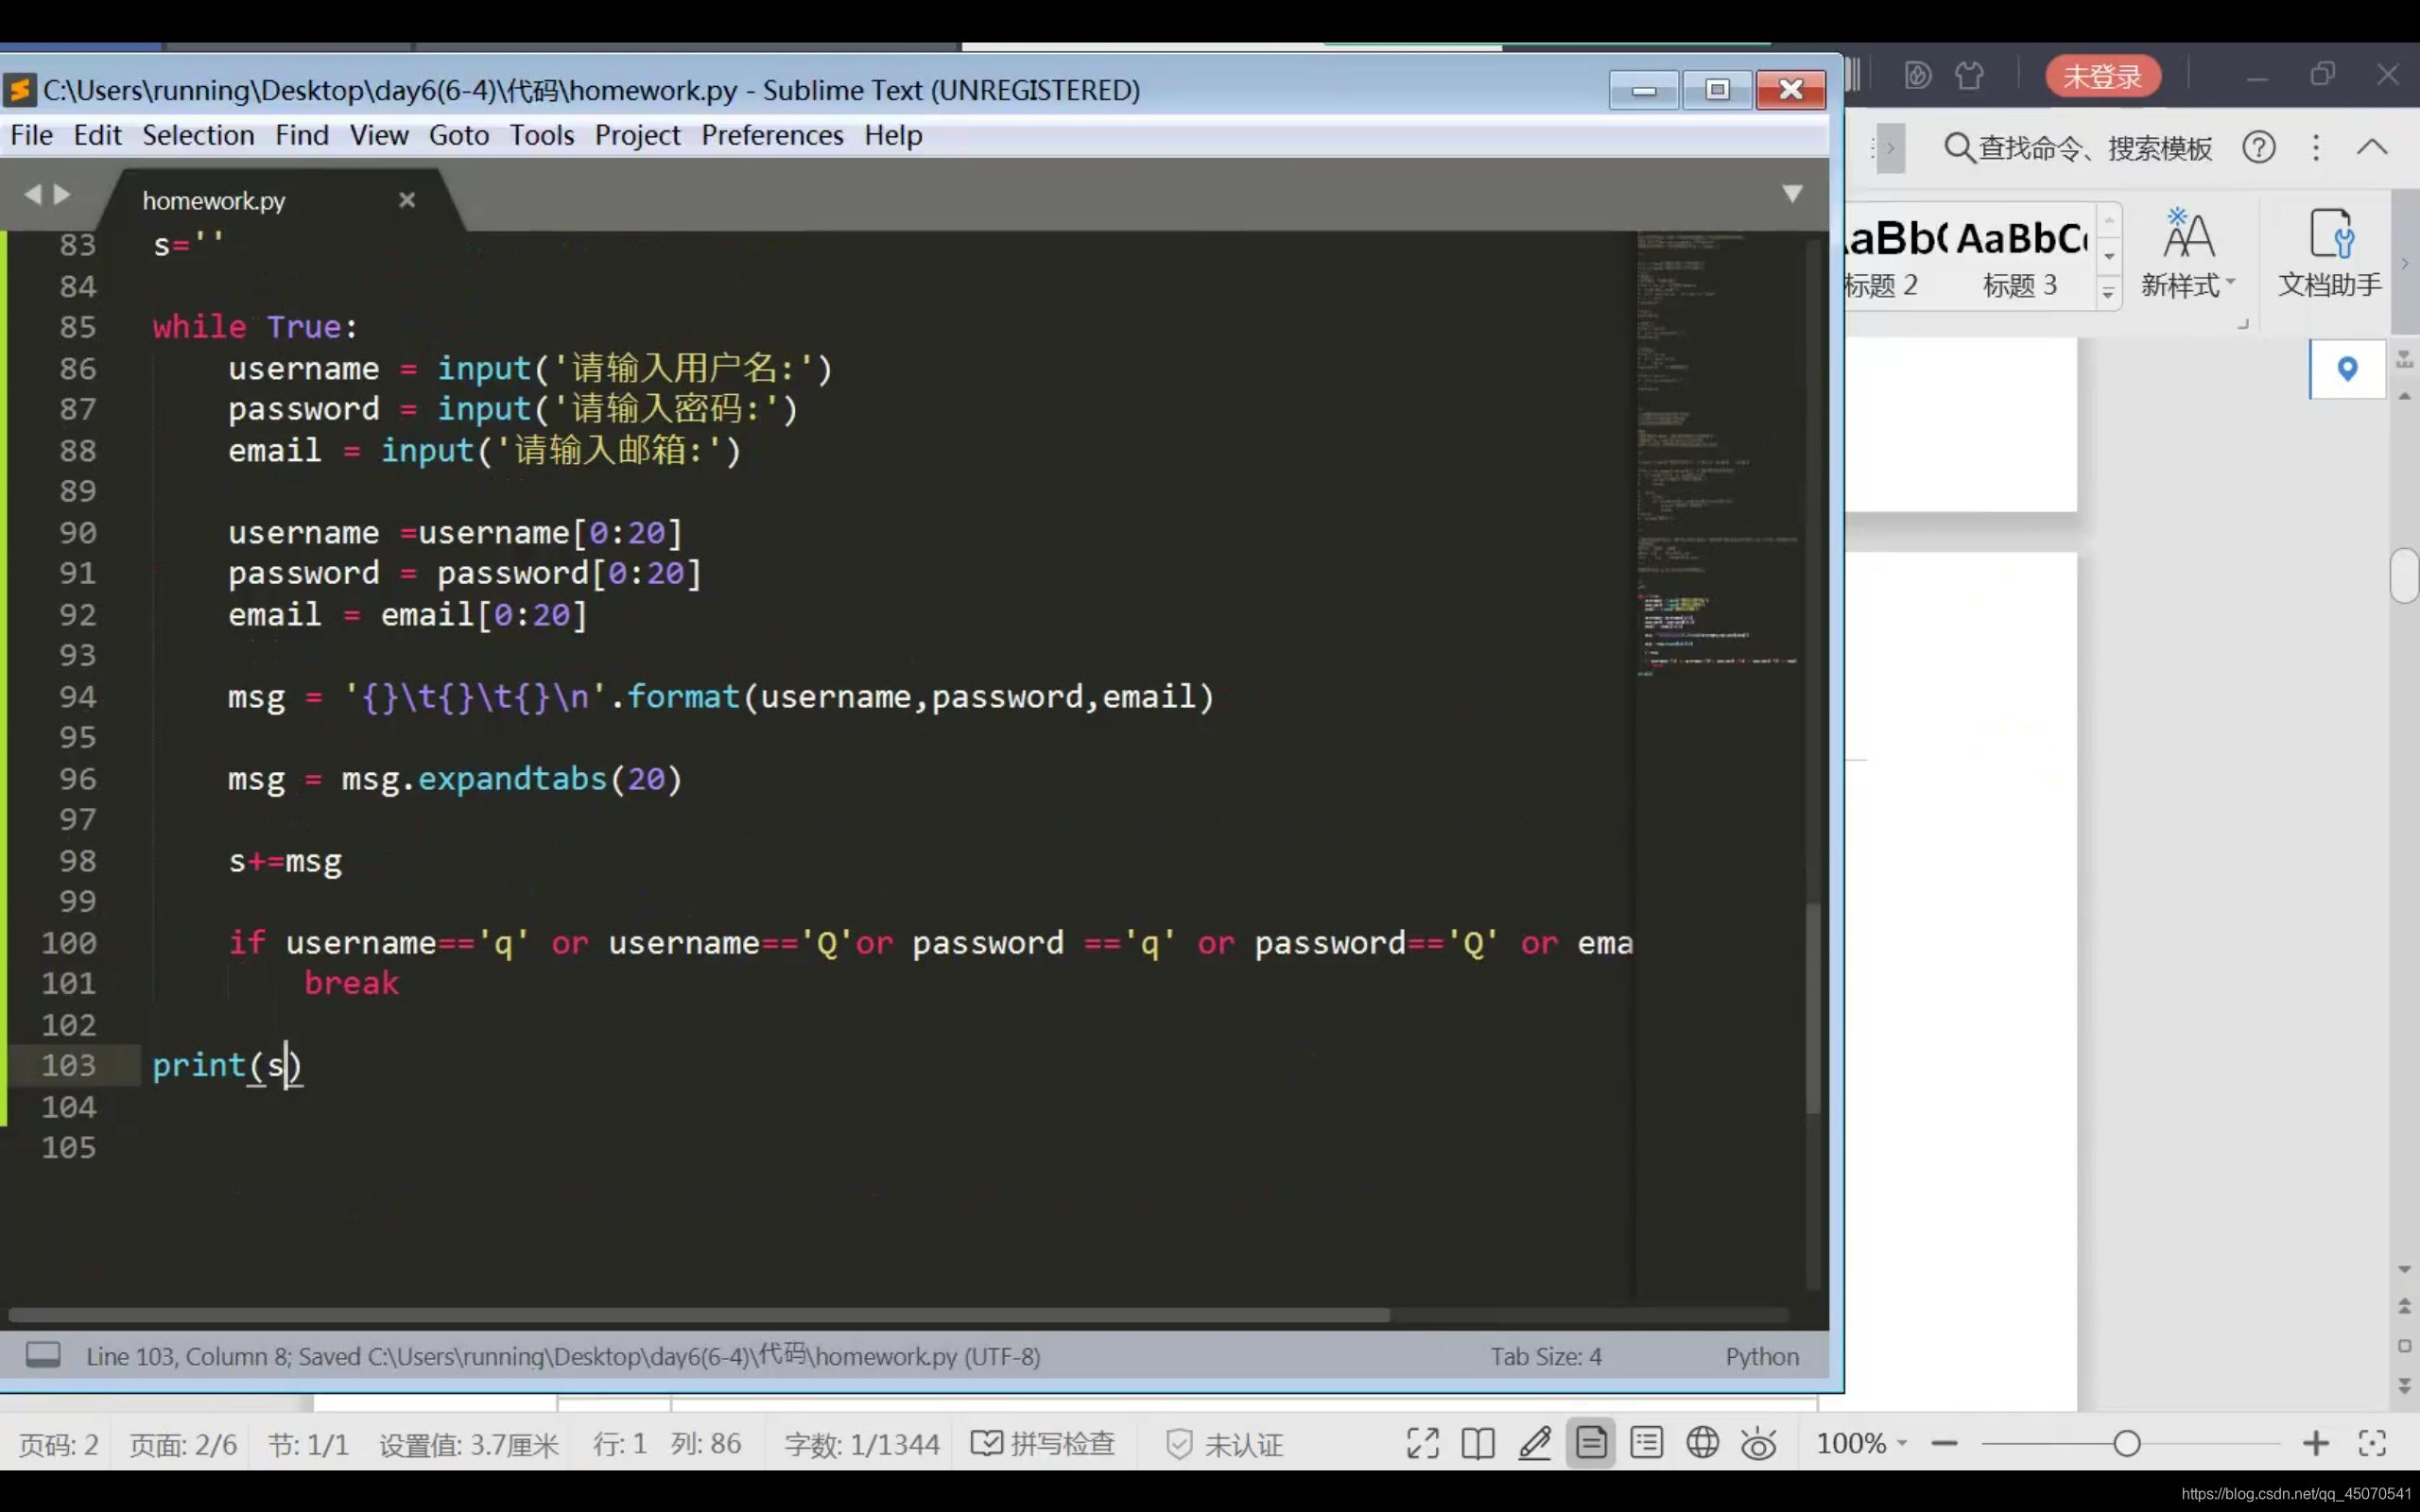Viewport: 2420px width, 1512px height.
Task: Select the homework.py tab
Action: (214, 201)
